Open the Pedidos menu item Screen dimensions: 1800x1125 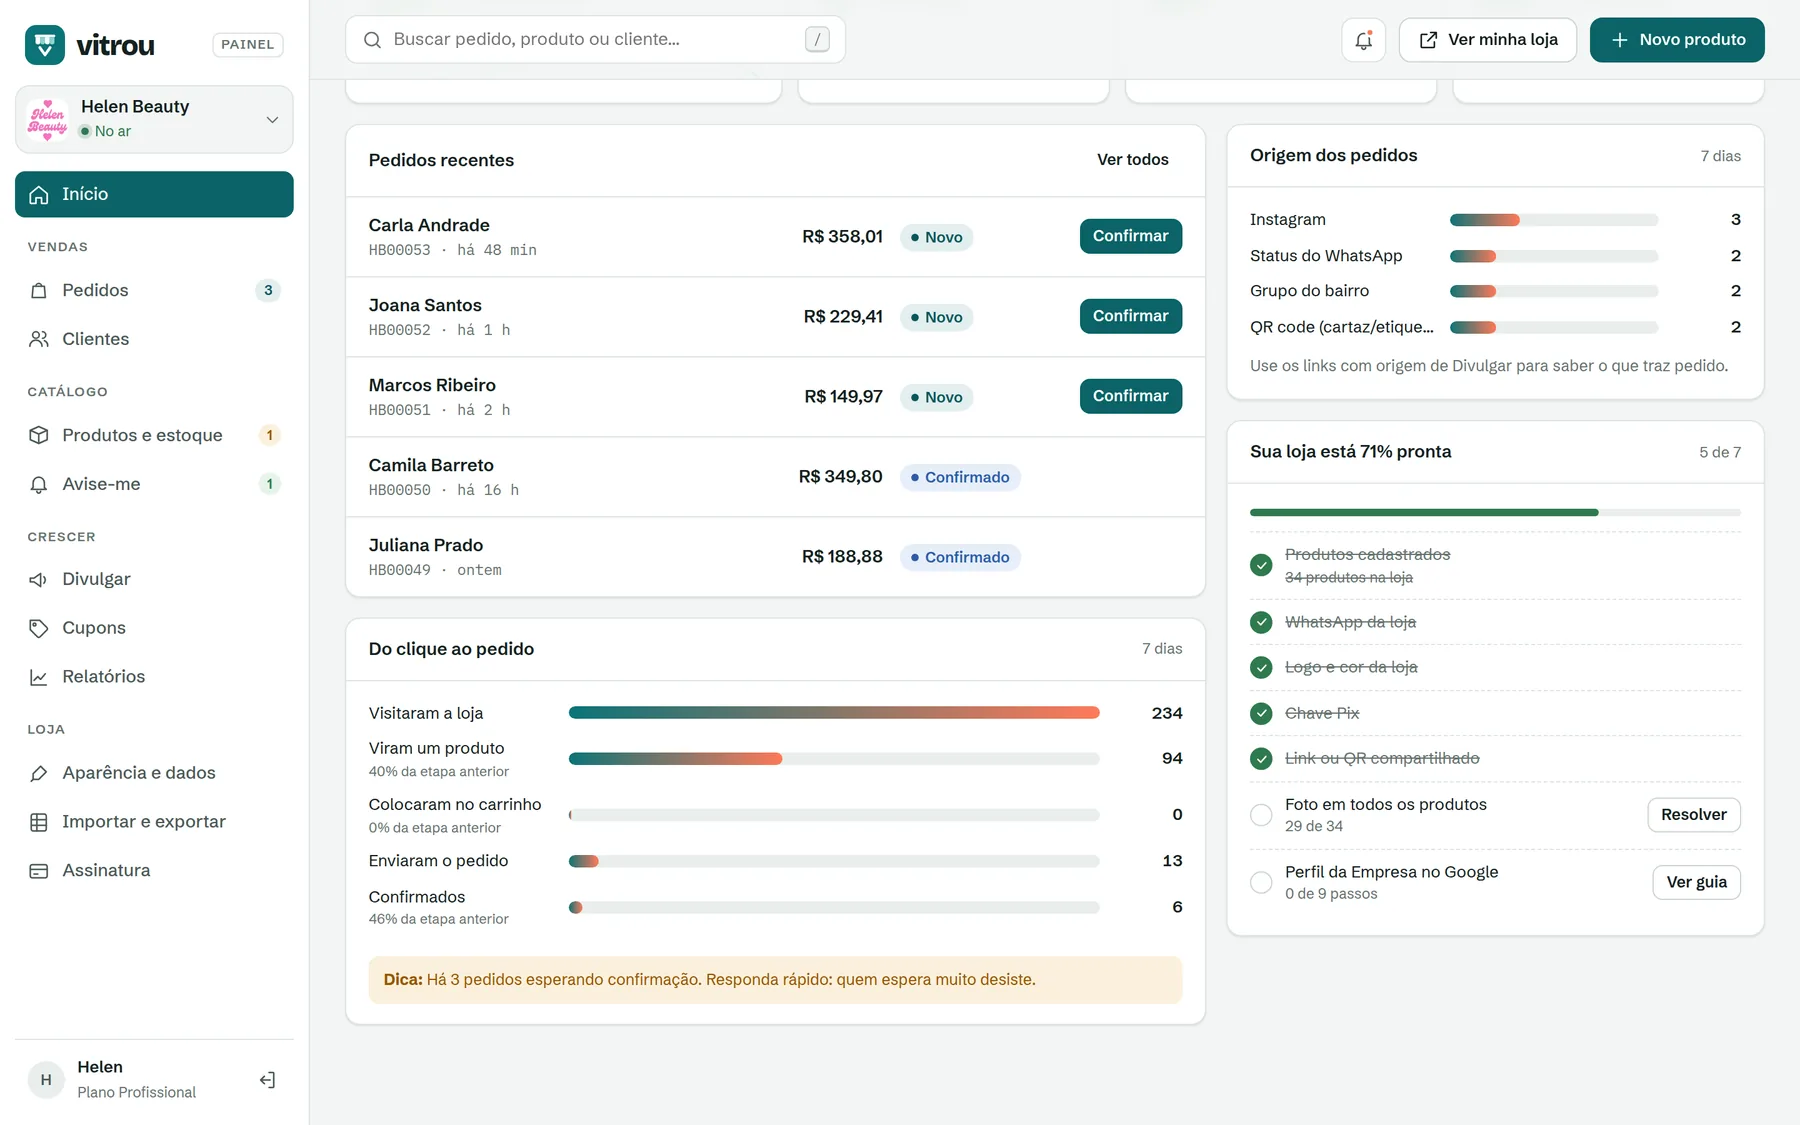point(154,290)
